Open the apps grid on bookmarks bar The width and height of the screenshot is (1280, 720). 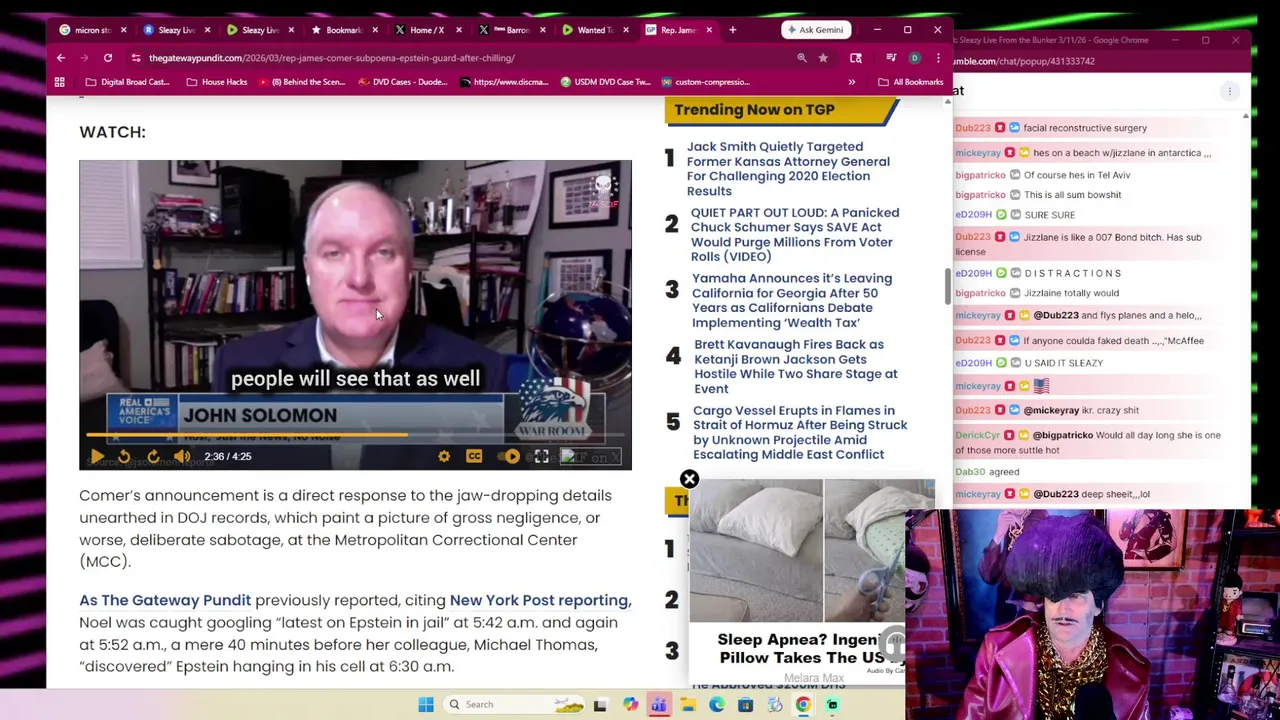coord(59,82)
